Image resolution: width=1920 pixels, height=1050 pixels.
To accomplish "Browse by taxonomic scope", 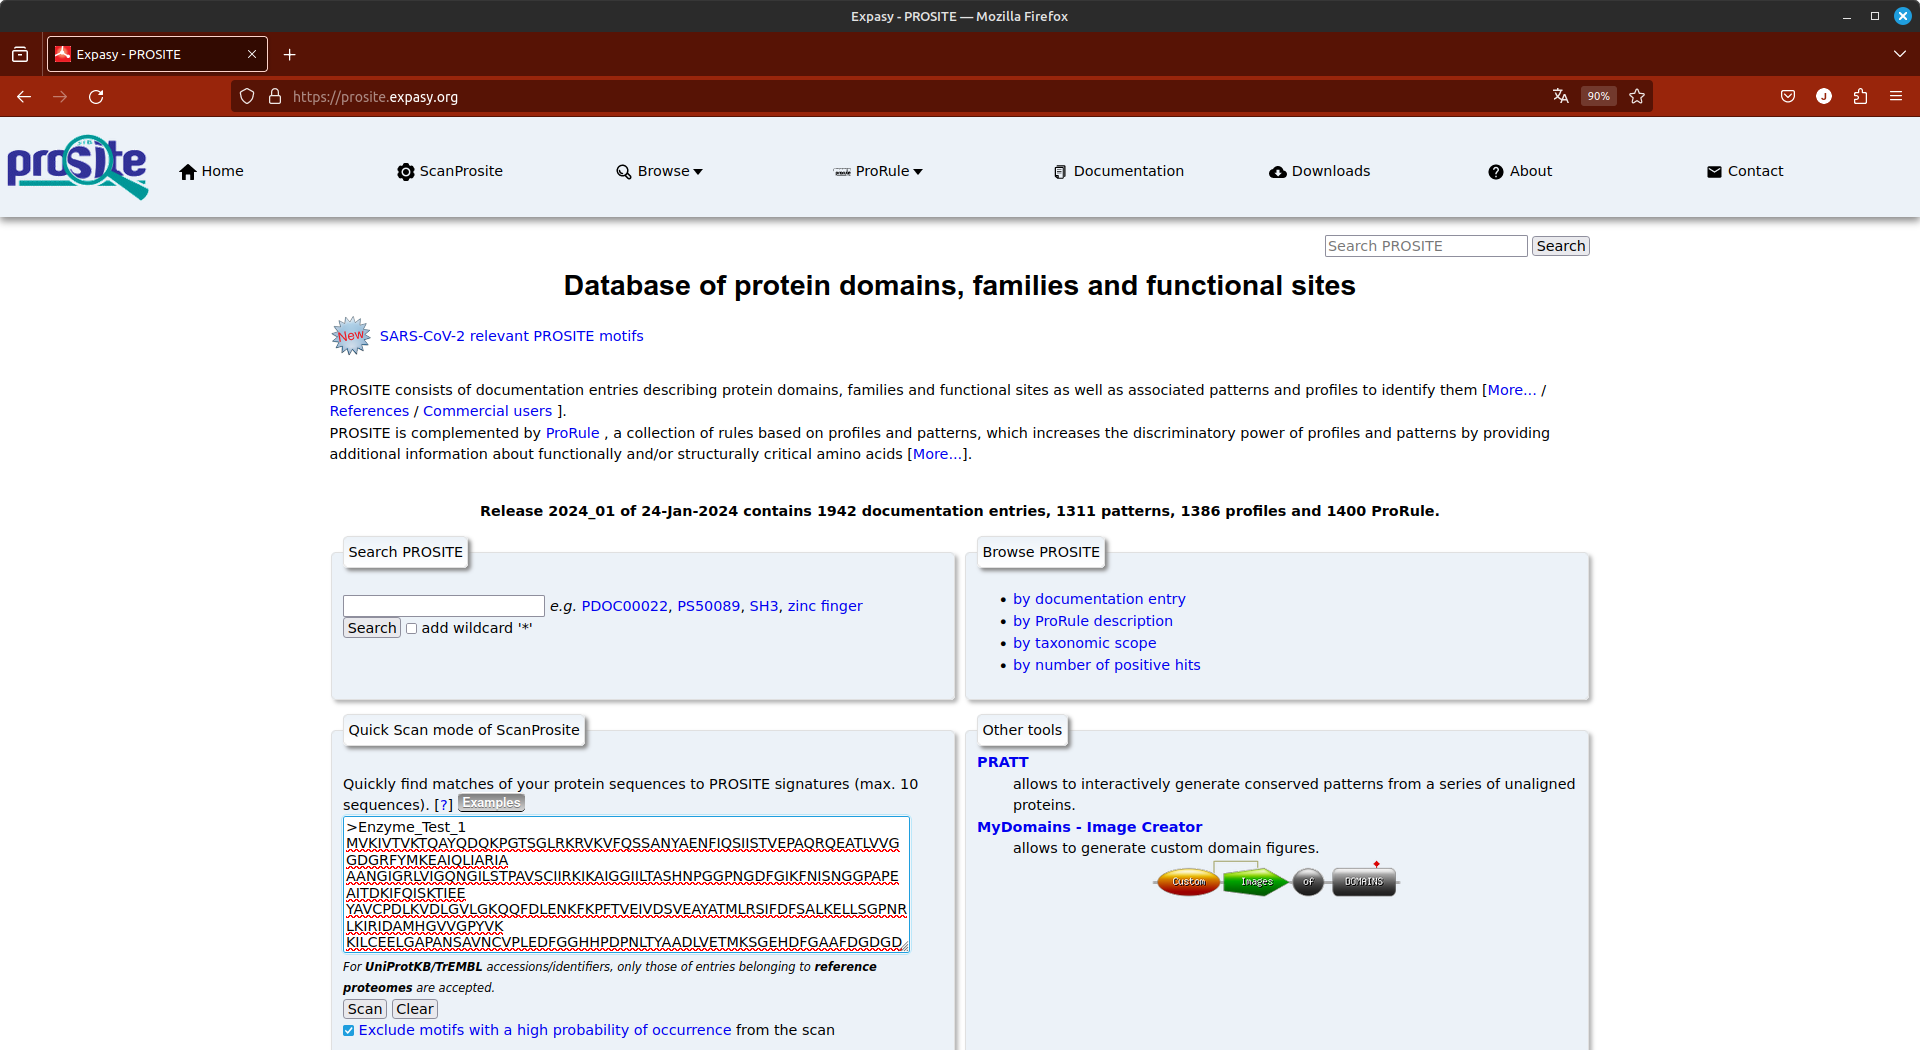I will tap(1084, 643).
